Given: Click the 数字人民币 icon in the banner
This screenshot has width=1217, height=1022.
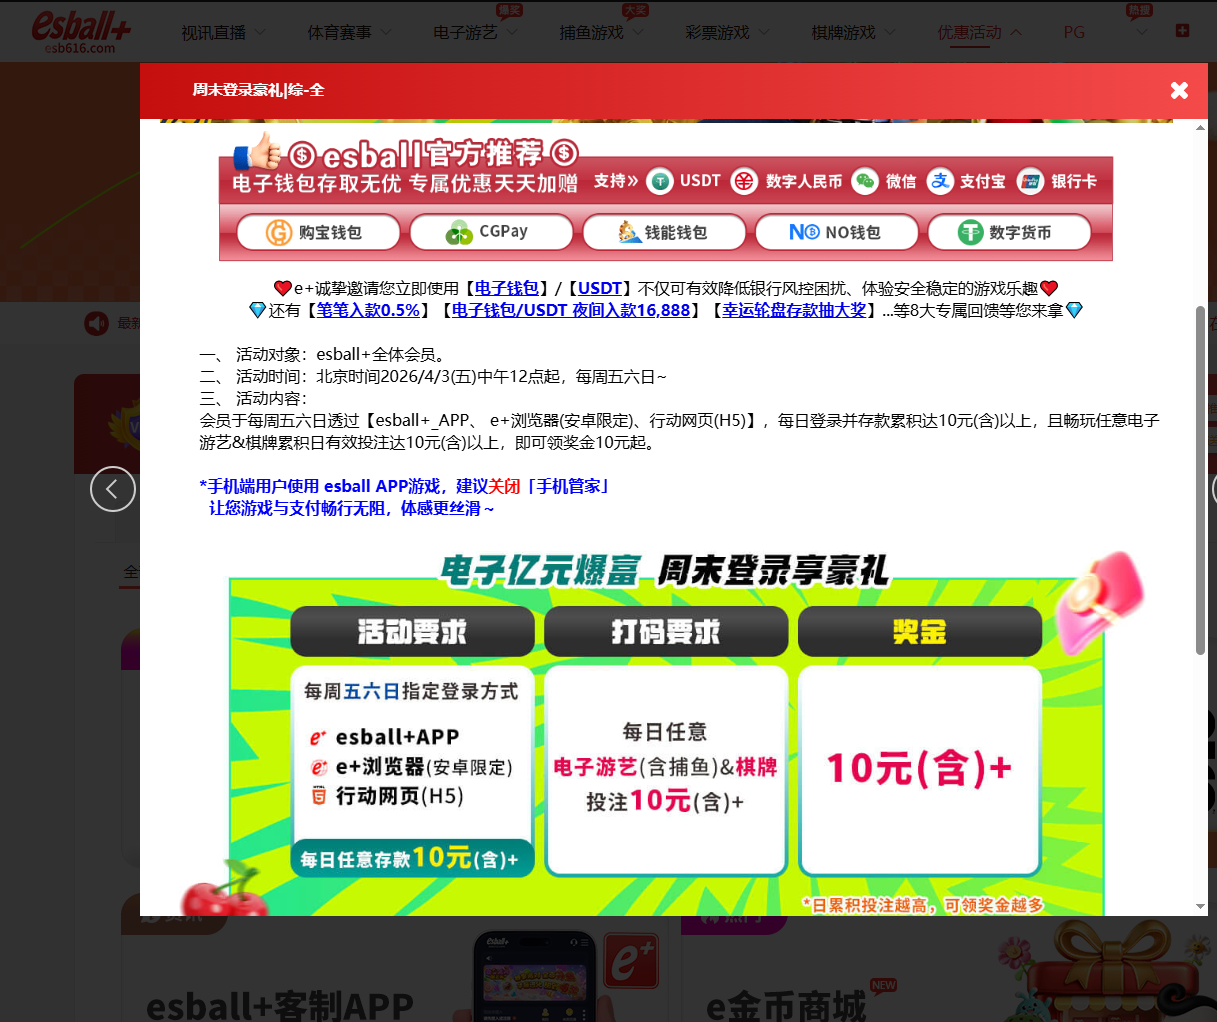Looking at the screenshot, I should tap(744, 181).
